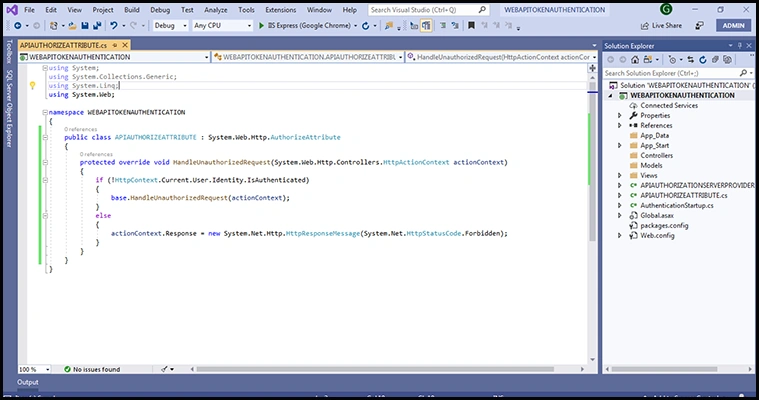
Task: Click the Search Visual Studio box
Action: click(428, 10)
